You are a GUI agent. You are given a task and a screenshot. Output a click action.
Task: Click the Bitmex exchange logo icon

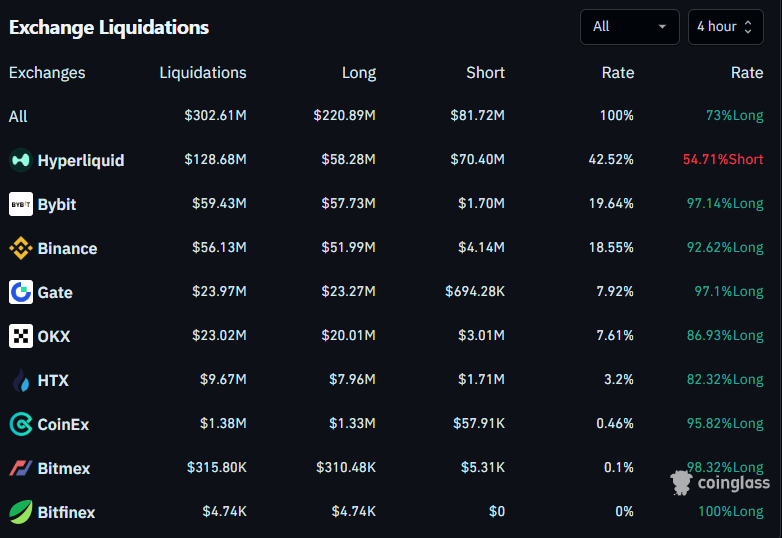pyautogui.click(x=21, y=468)
